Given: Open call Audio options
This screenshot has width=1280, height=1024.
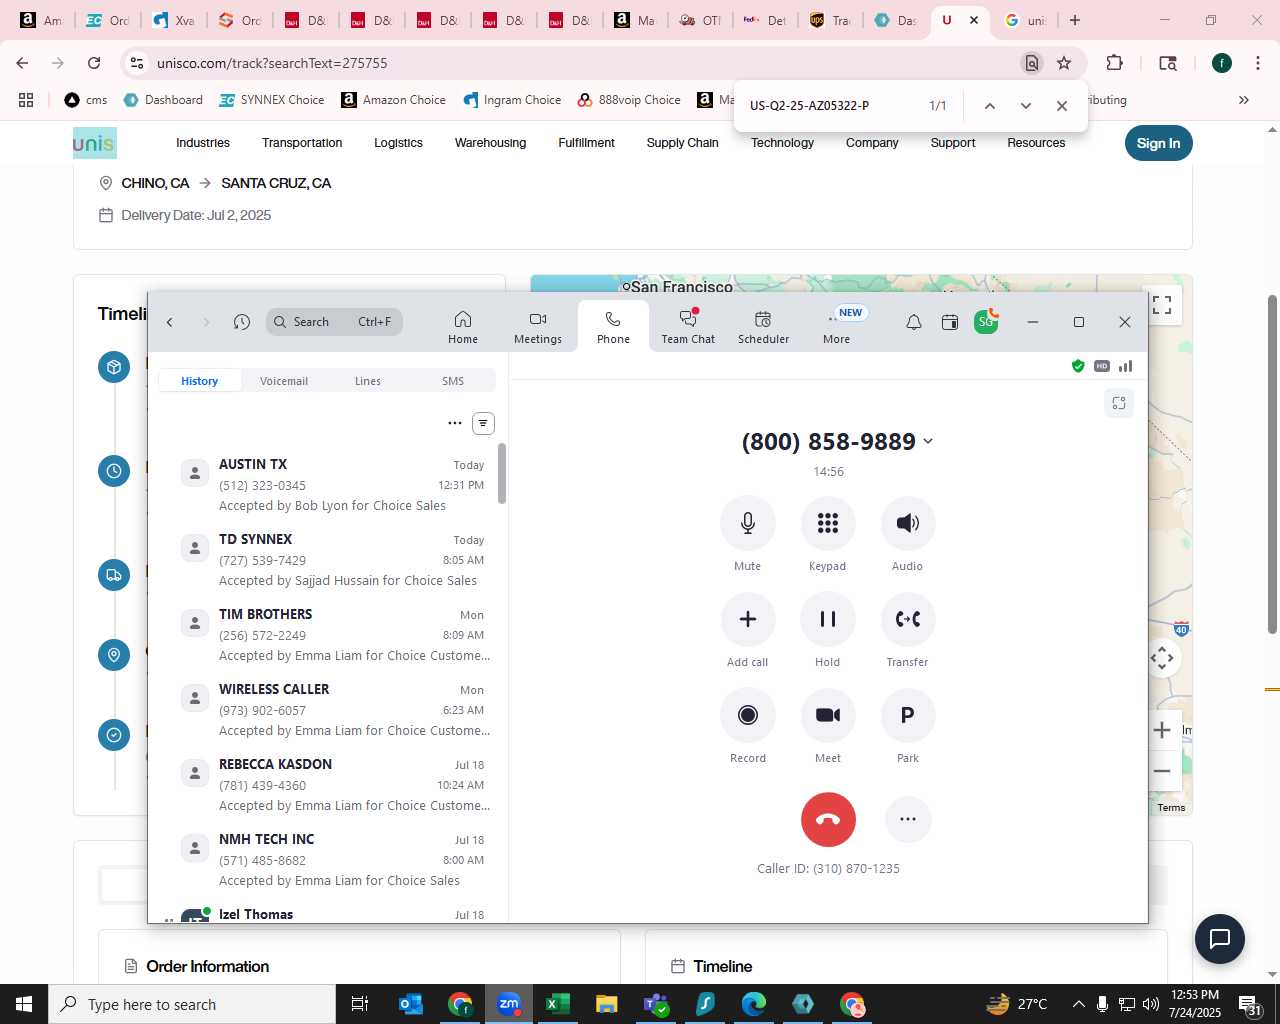Looking at the screenshot, I should pos(907,523).
